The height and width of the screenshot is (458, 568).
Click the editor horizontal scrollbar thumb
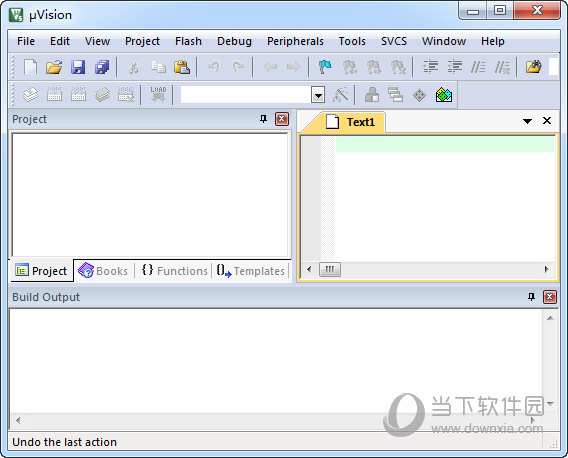tap(330, 269)
